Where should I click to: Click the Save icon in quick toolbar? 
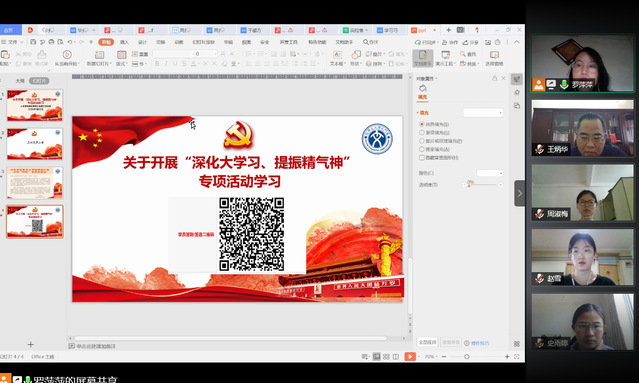pos(33,42)
